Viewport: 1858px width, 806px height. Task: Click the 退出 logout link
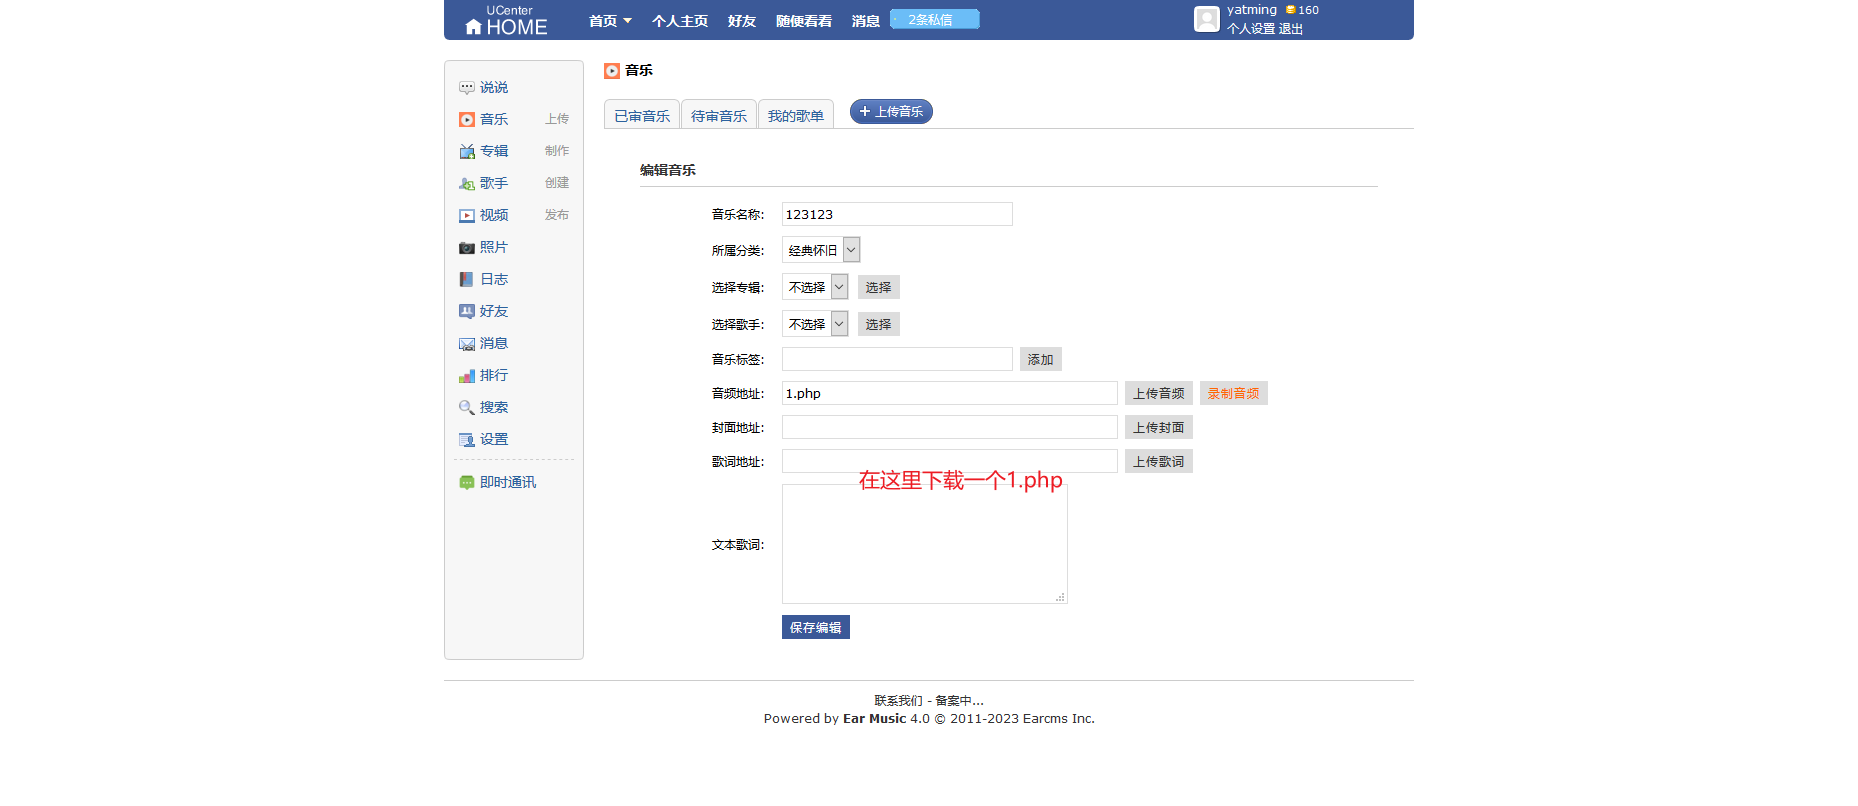click(x=1291, y=29)
